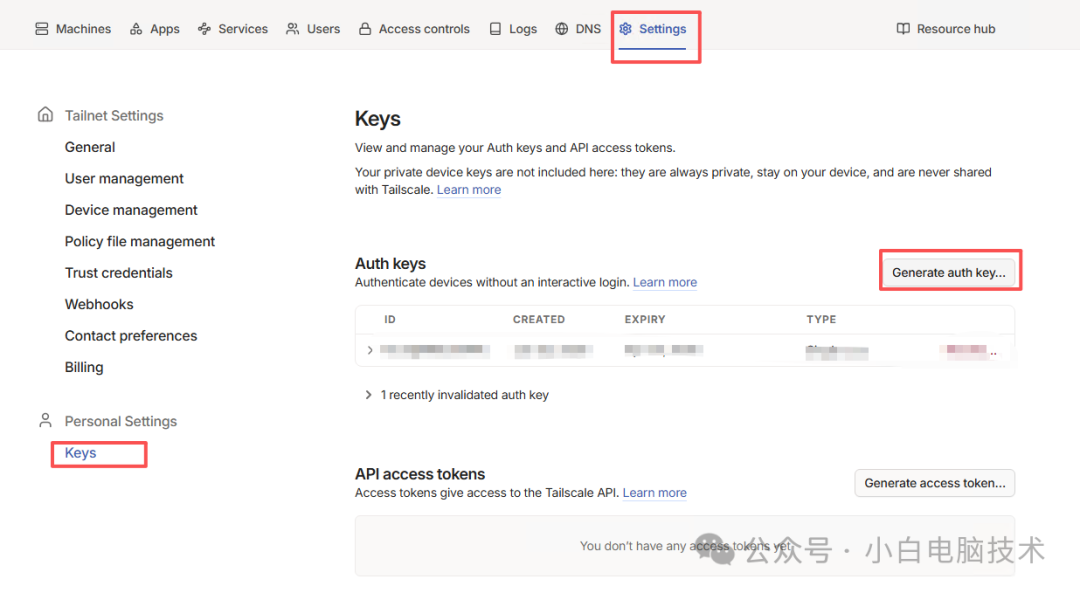Click the Services nodes icon
The height and width of the screenshot is (593, 1080).
tap(204, 29)
